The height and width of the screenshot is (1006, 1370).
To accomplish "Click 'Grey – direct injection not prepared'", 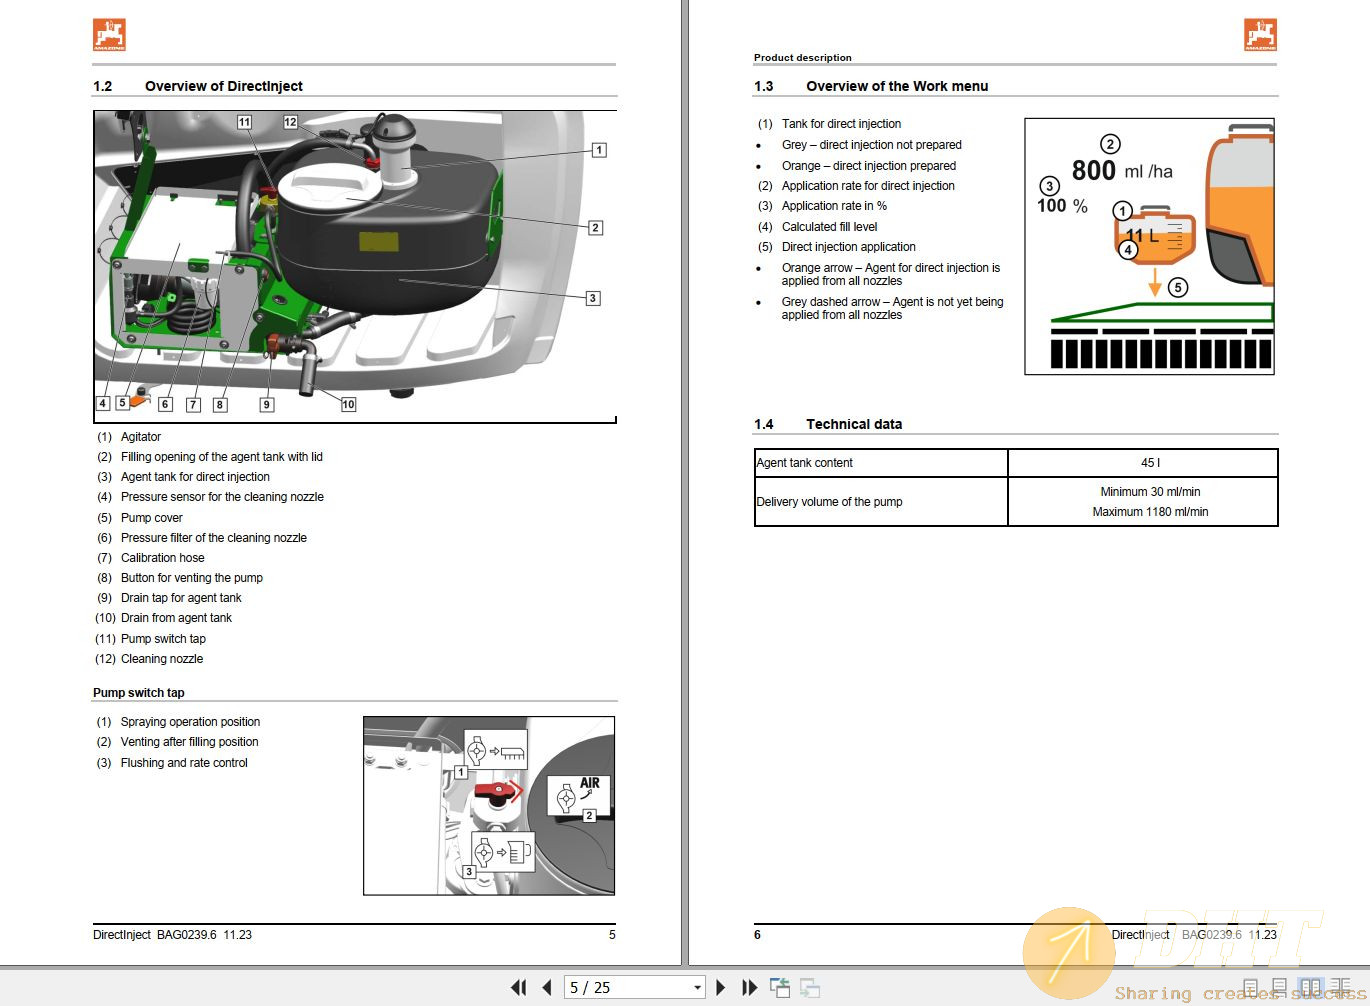I will pos(872,145).
